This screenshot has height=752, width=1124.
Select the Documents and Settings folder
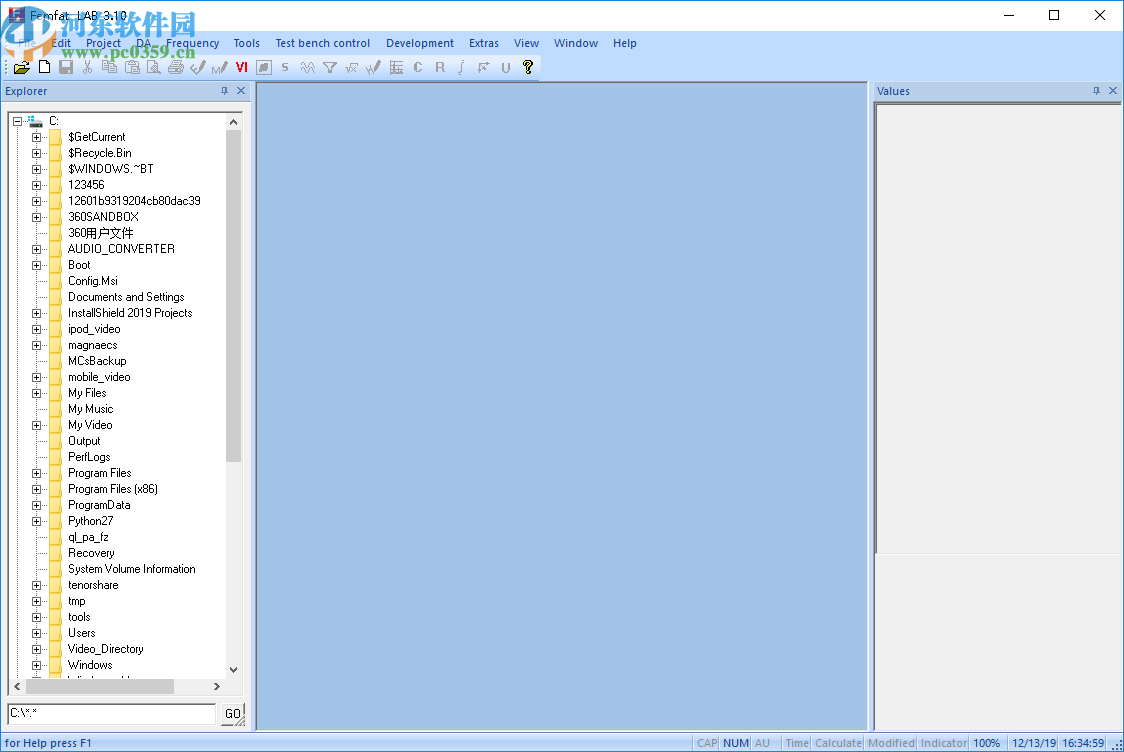point(126,297)
